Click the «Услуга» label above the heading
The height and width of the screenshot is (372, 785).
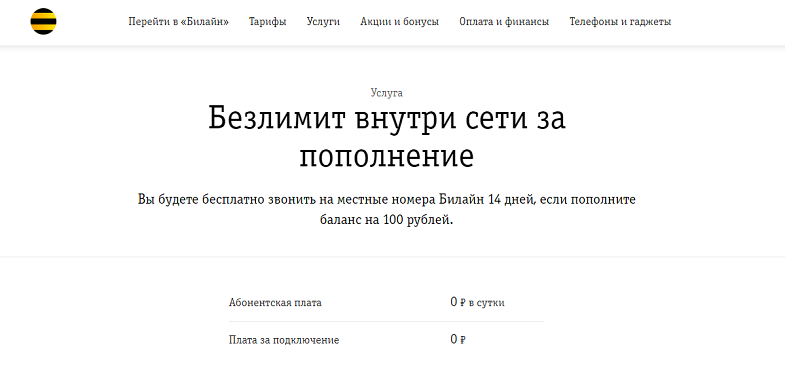[x=386, y=93]
